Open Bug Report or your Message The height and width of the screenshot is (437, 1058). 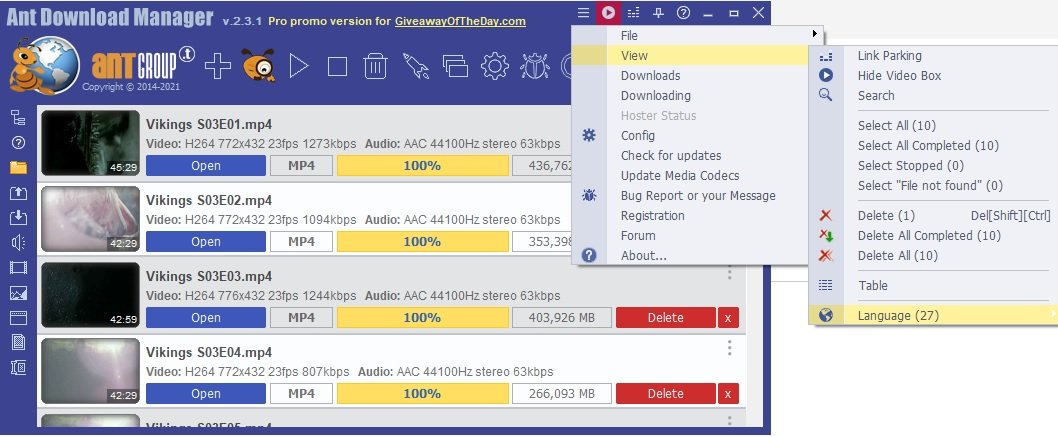(x=698, y=196)
